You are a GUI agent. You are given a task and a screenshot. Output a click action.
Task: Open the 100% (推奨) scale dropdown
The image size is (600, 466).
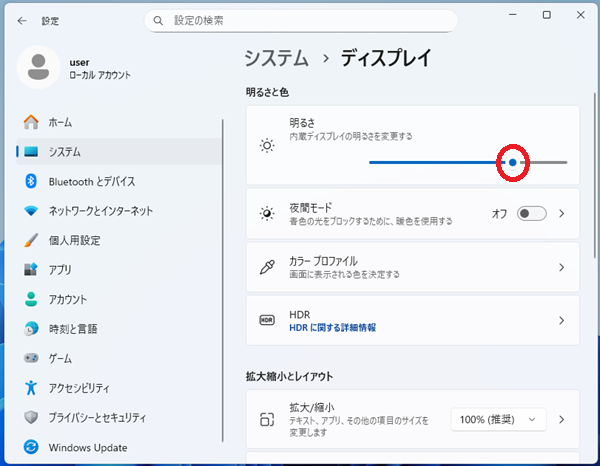coord(498,419)
